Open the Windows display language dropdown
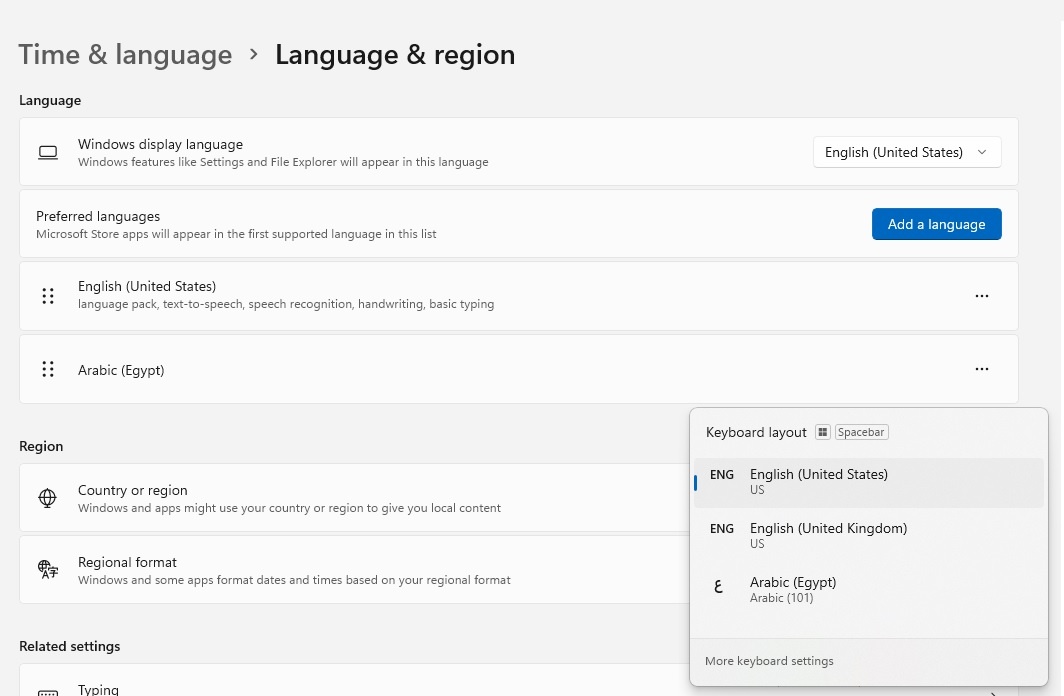 coord(907,152)
